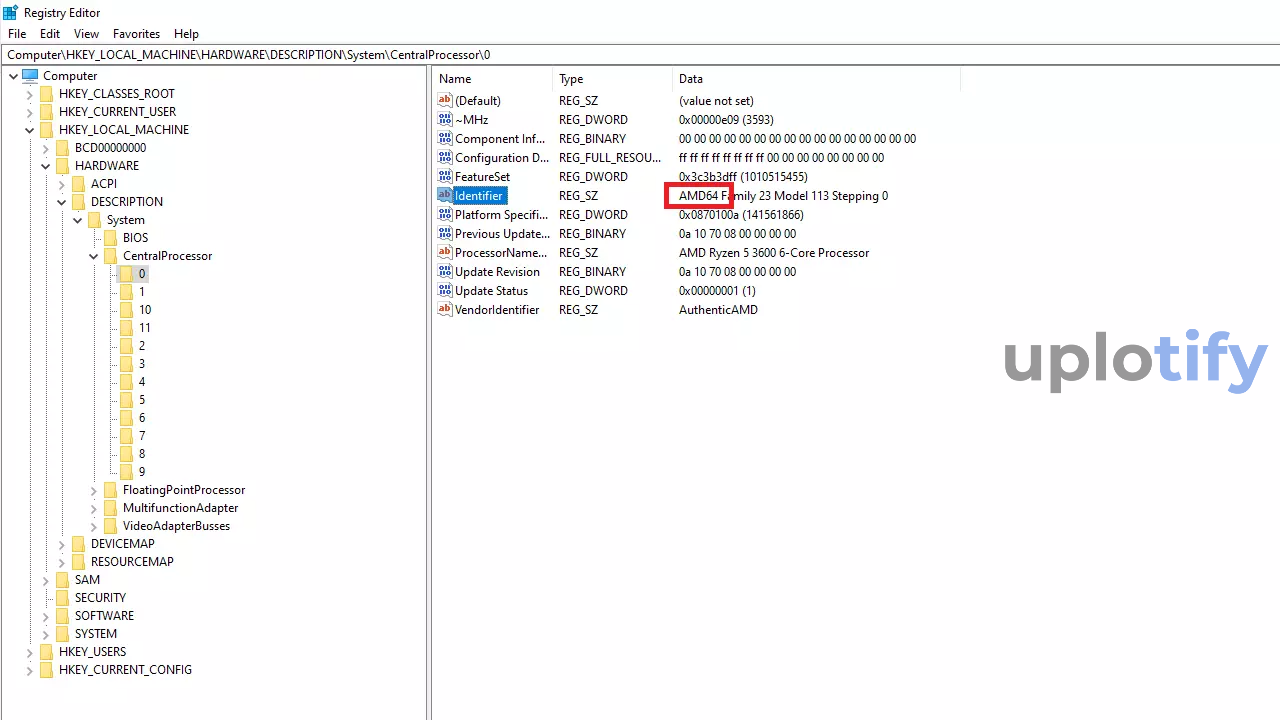The width and height of the screenshot is (1280, 720).
Task: Open the Help menu
Action: pyautogui.click(x=186, y=34)
